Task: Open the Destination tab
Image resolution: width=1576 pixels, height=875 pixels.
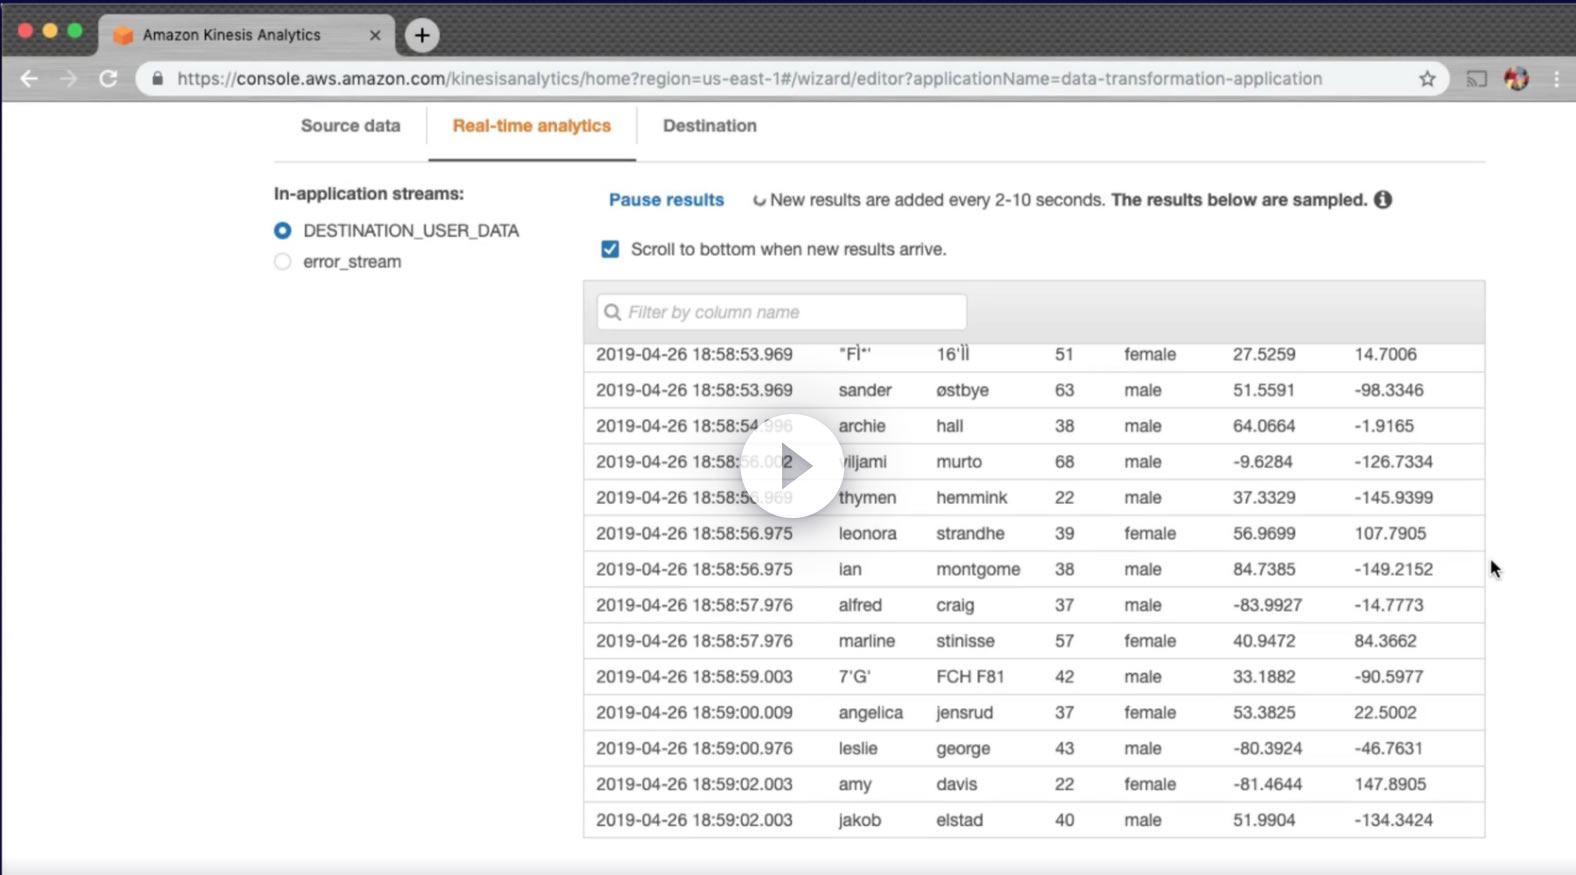Action: pyautogui.click(x=709, y=126)
